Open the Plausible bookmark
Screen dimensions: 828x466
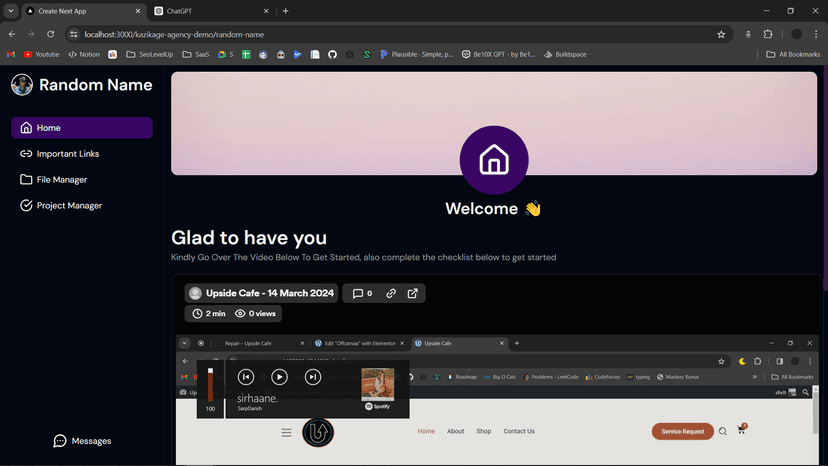click(417, 54)
